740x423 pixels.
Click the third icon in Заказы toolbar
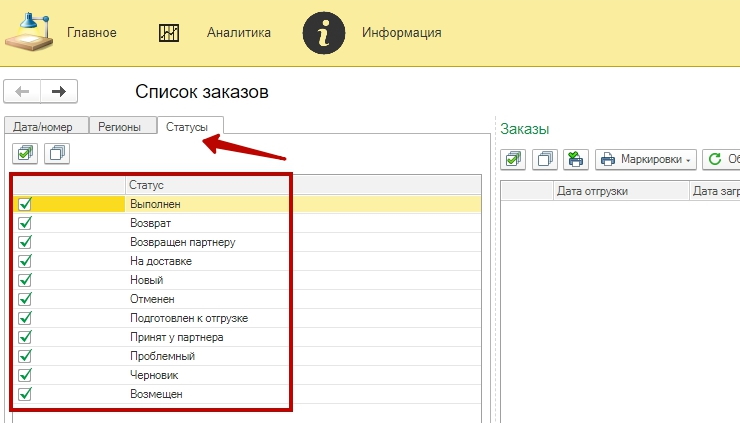click(x=575, y=159)
